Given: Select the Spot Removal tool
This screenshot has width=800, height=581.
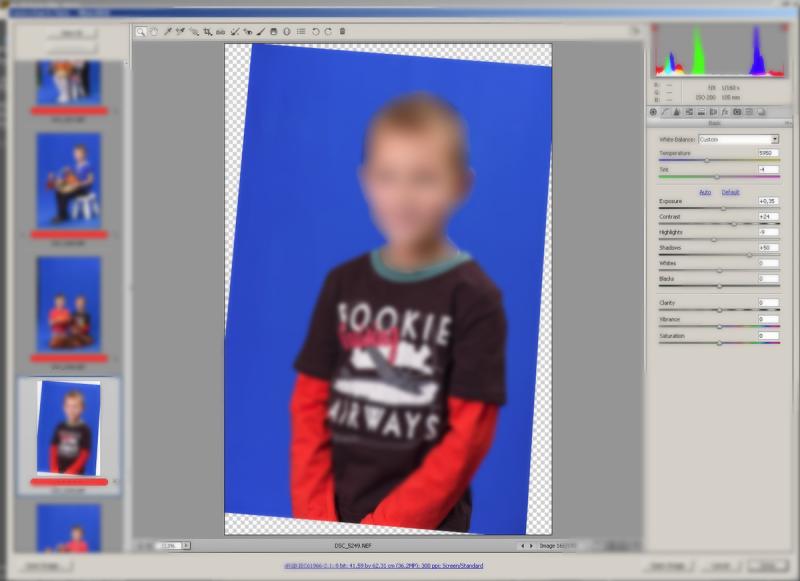Looking at the screenshot, I should [234, 32].
